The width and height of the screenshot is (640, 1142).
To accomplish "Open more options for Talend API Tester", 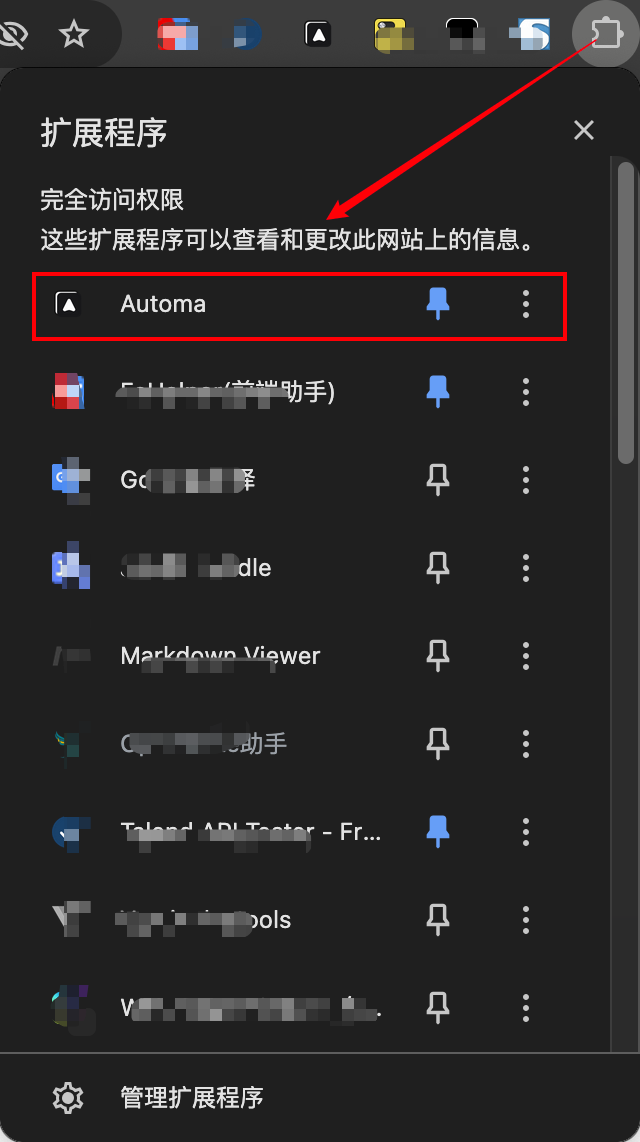I will coord(526,832).
